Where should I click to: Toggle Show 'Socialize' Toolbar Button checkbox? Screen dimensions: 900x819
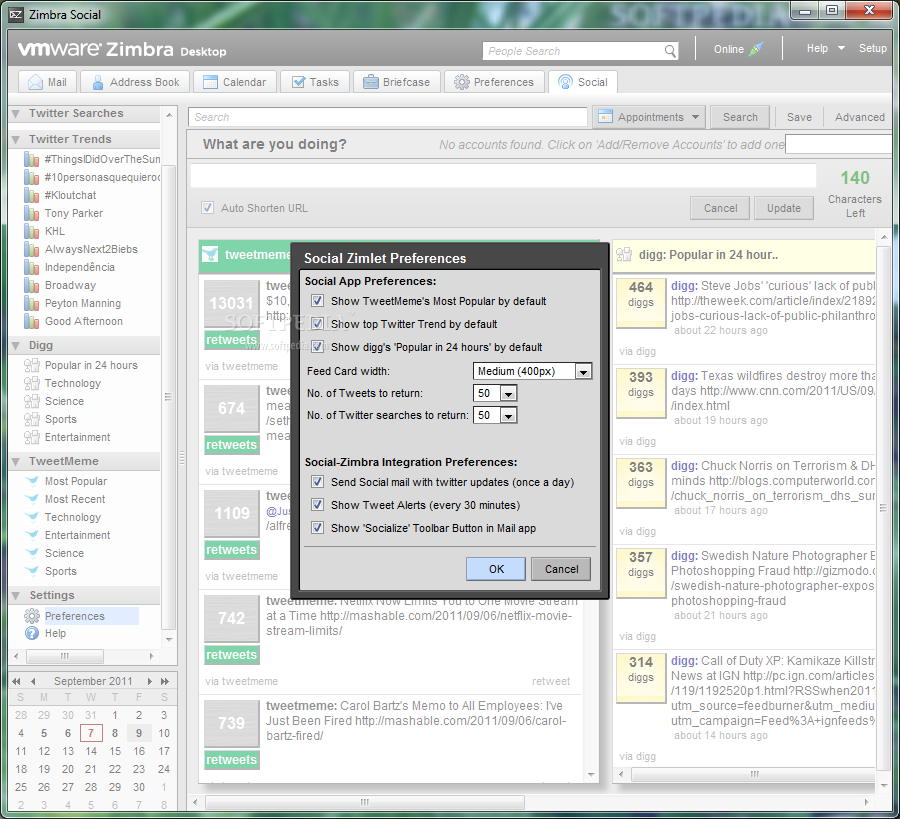click(x=317, y=527)
